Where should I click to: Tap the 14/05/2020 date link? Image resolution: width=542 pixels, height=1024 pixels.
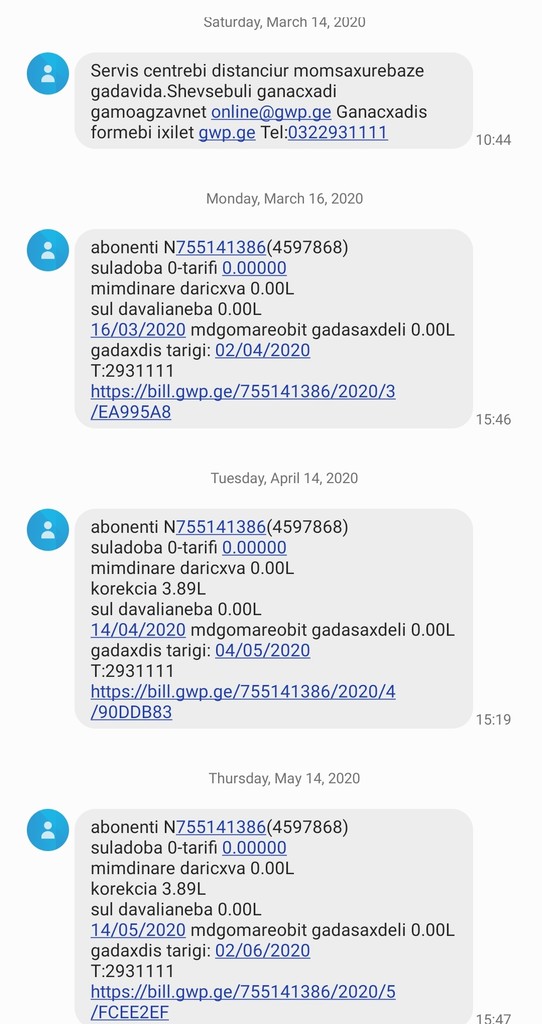(x=138, y=930)
